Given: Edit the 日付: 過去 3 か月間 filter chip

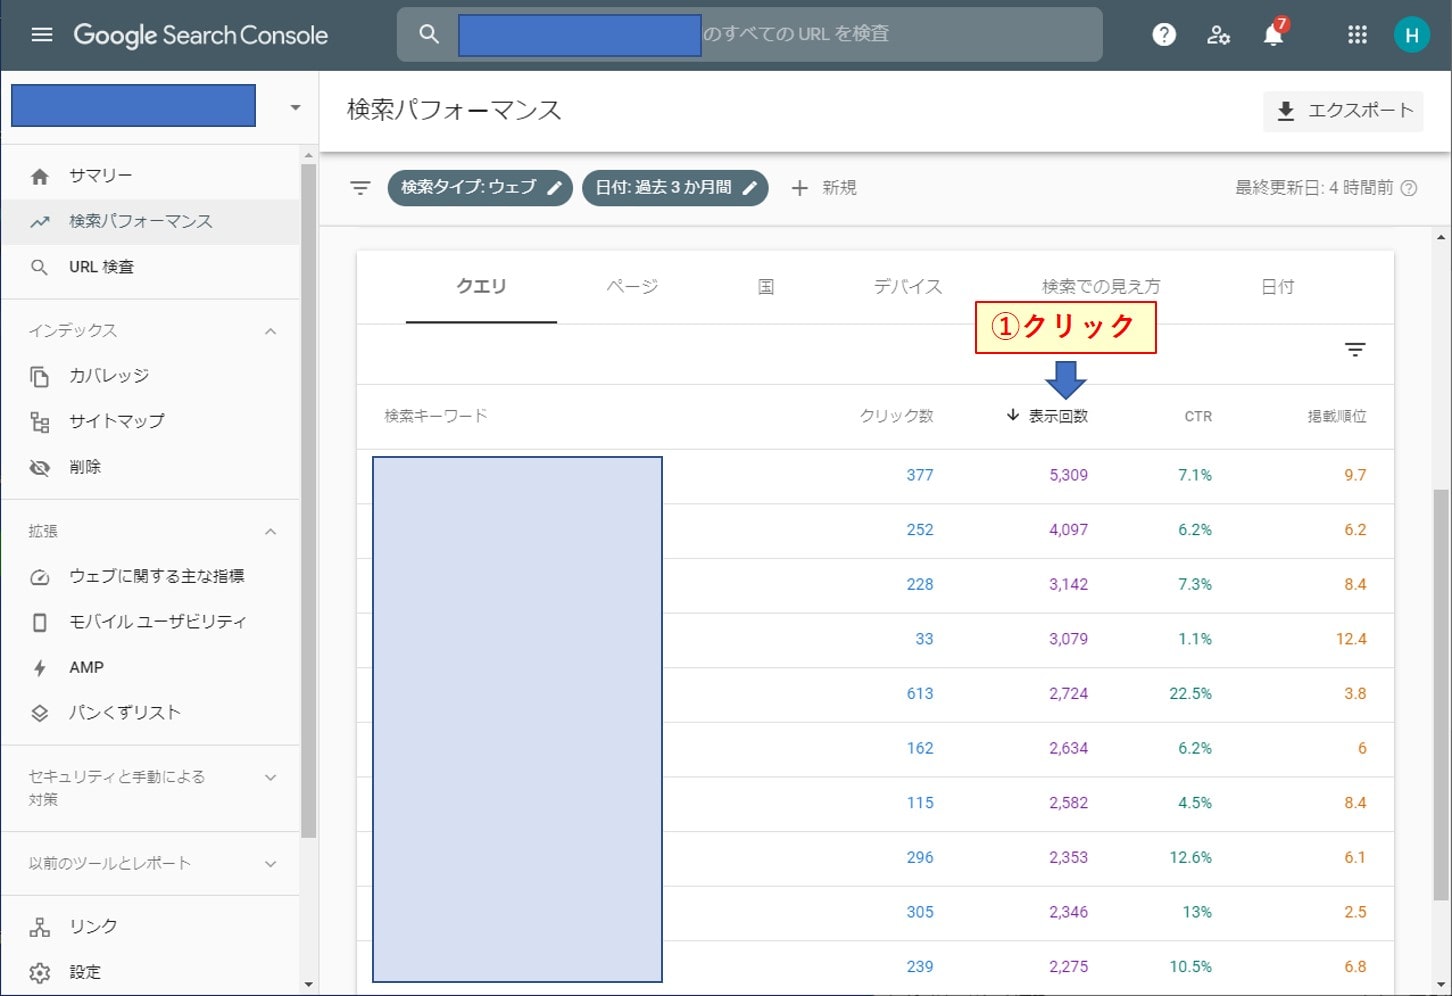Looking at the screenshot, I should coord(675,188).
